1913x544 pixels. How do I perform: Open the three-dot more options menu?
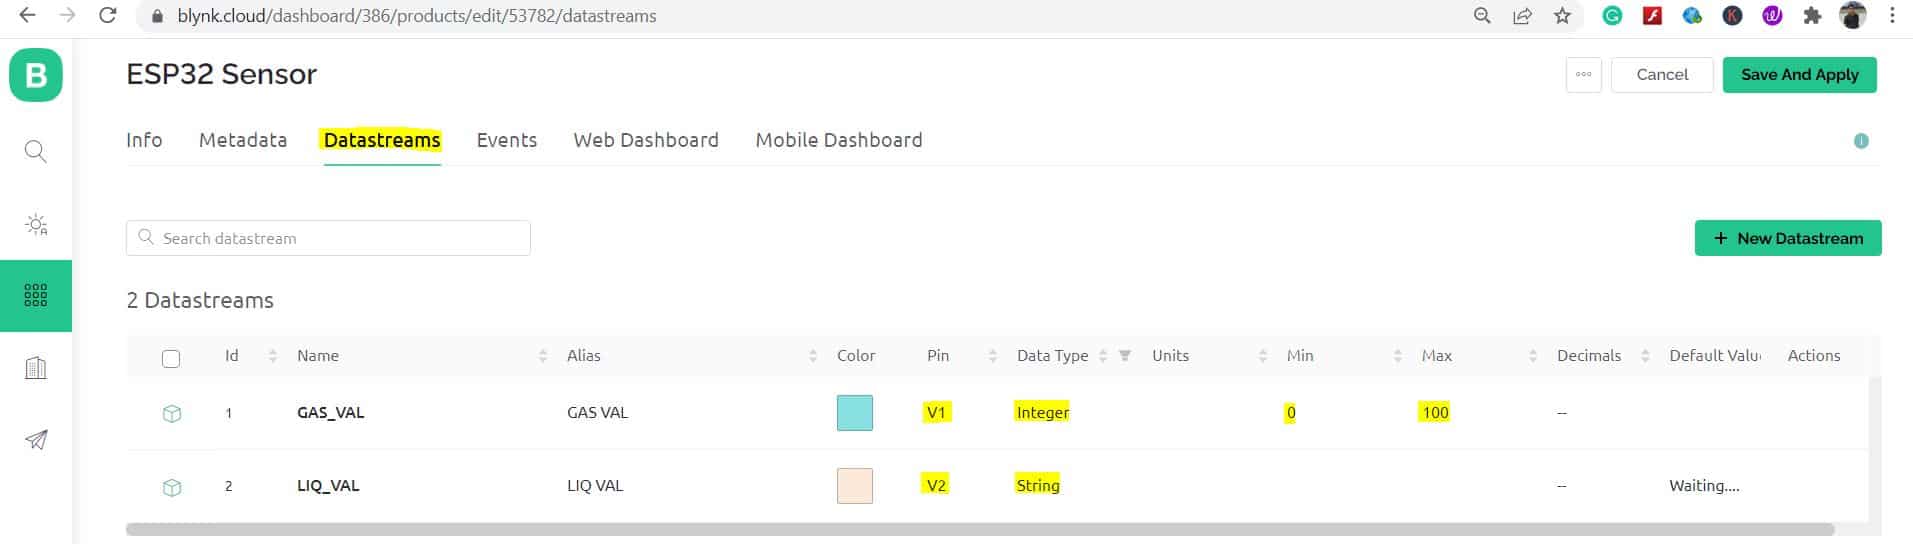pos(1584,75)
